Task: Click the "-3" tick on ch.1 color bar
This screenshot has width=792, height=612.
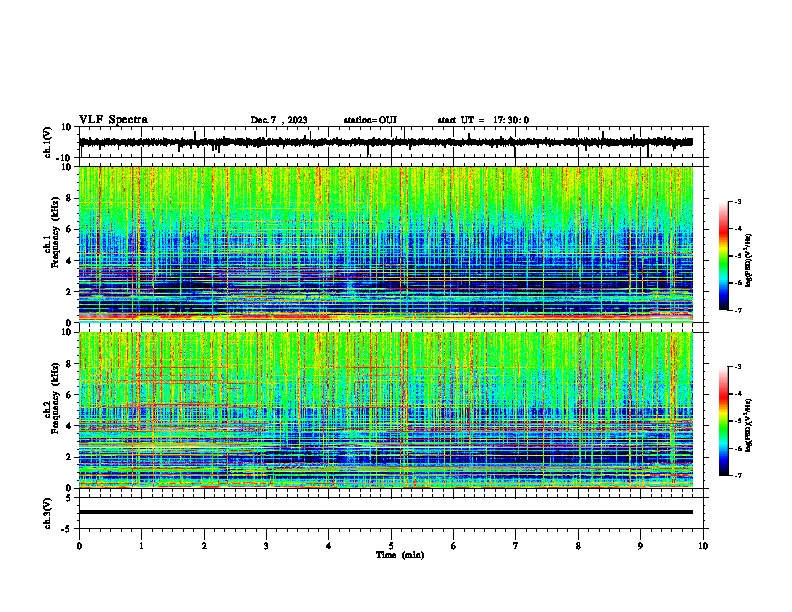Action: click(737, 201)
